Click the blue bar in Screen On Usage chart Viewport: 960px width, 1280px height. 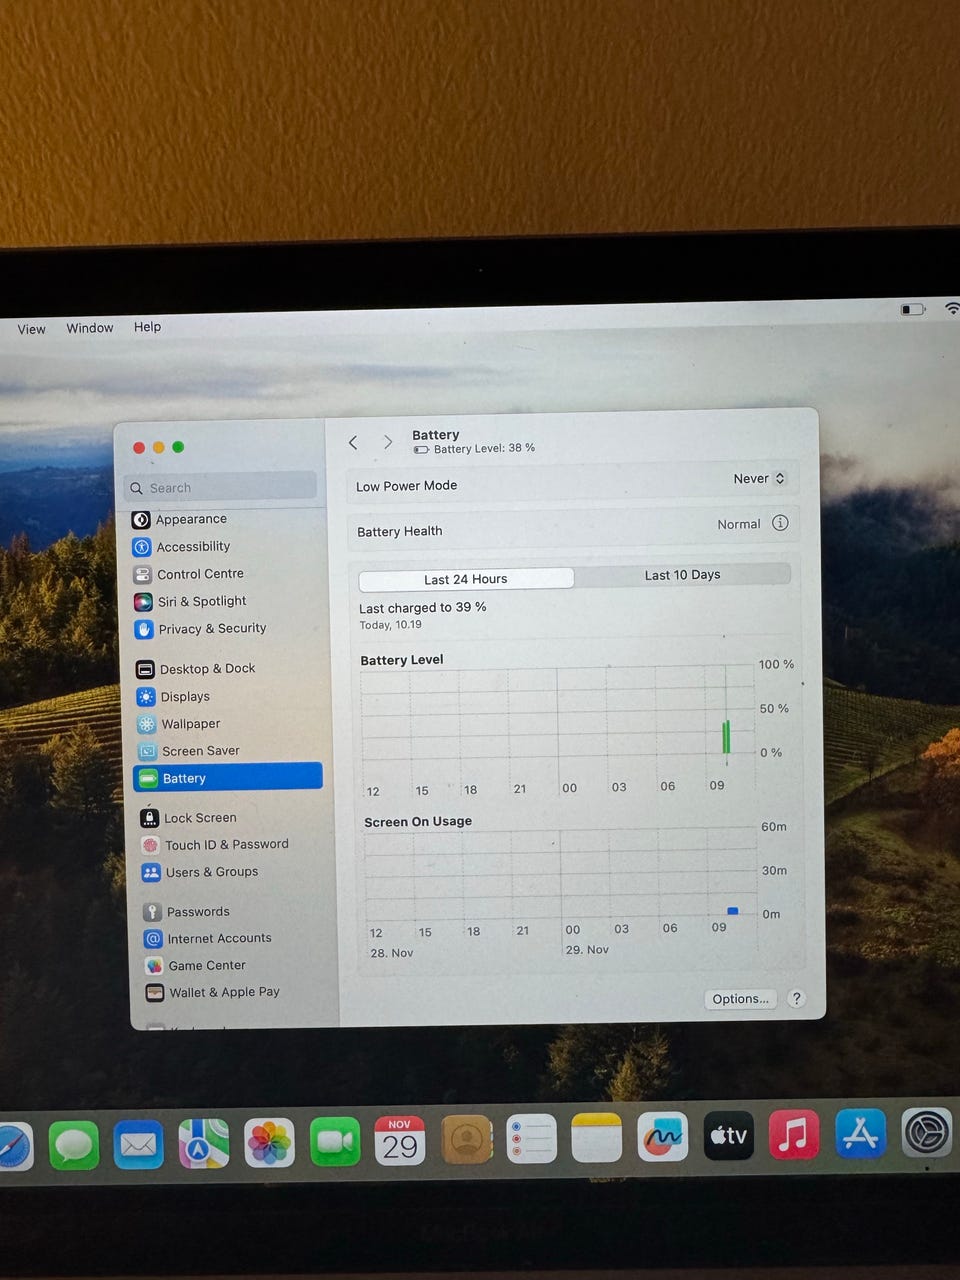(733, 911)
